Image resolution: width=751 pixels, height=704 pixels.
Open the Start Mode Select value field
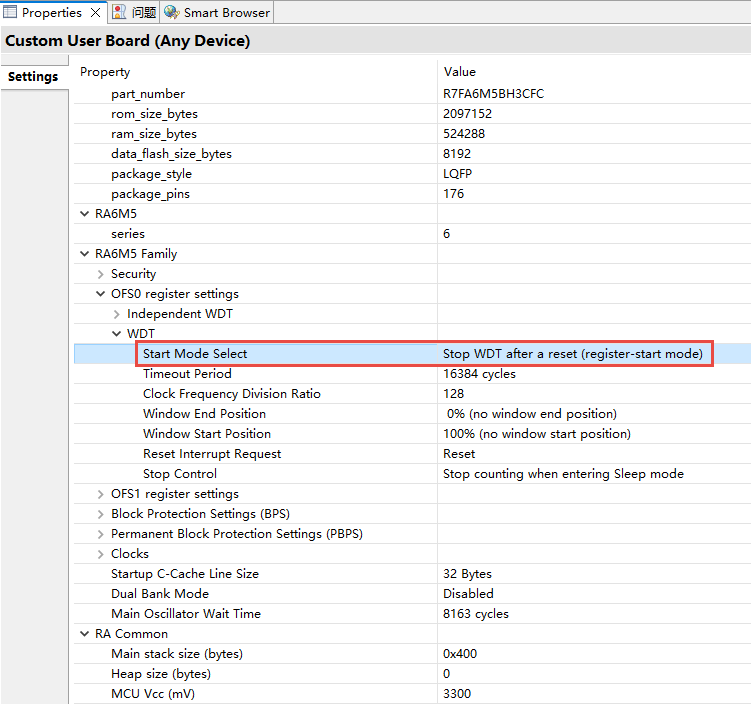click(x=572, y=354)
